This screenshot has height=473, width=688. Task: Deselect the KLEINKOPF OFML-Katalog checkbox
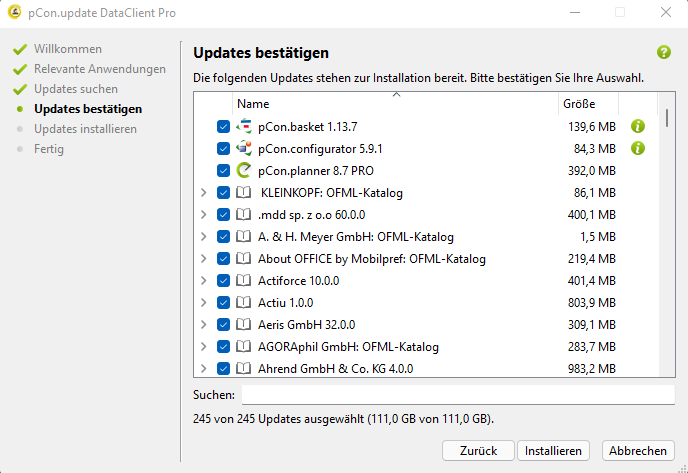pyautogui.click(x=223, y=192)
